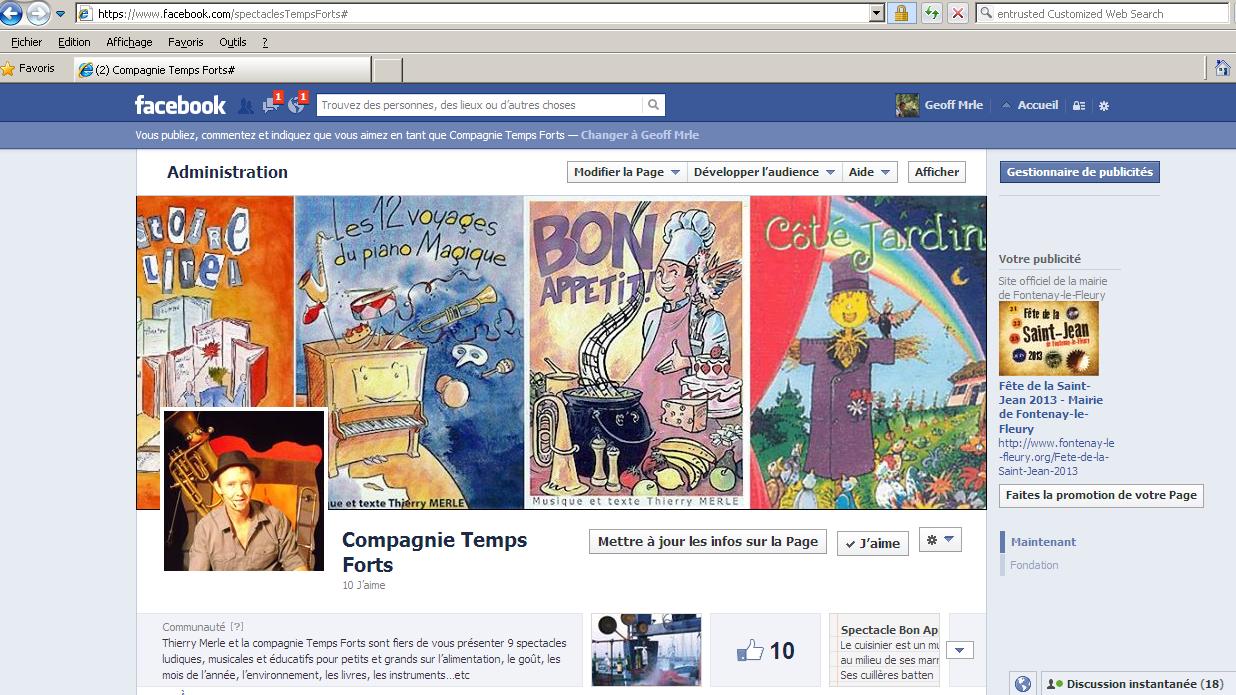Screen dimensions: 1236x695
Task: Open the ? help menu
Action: (265, 42)
